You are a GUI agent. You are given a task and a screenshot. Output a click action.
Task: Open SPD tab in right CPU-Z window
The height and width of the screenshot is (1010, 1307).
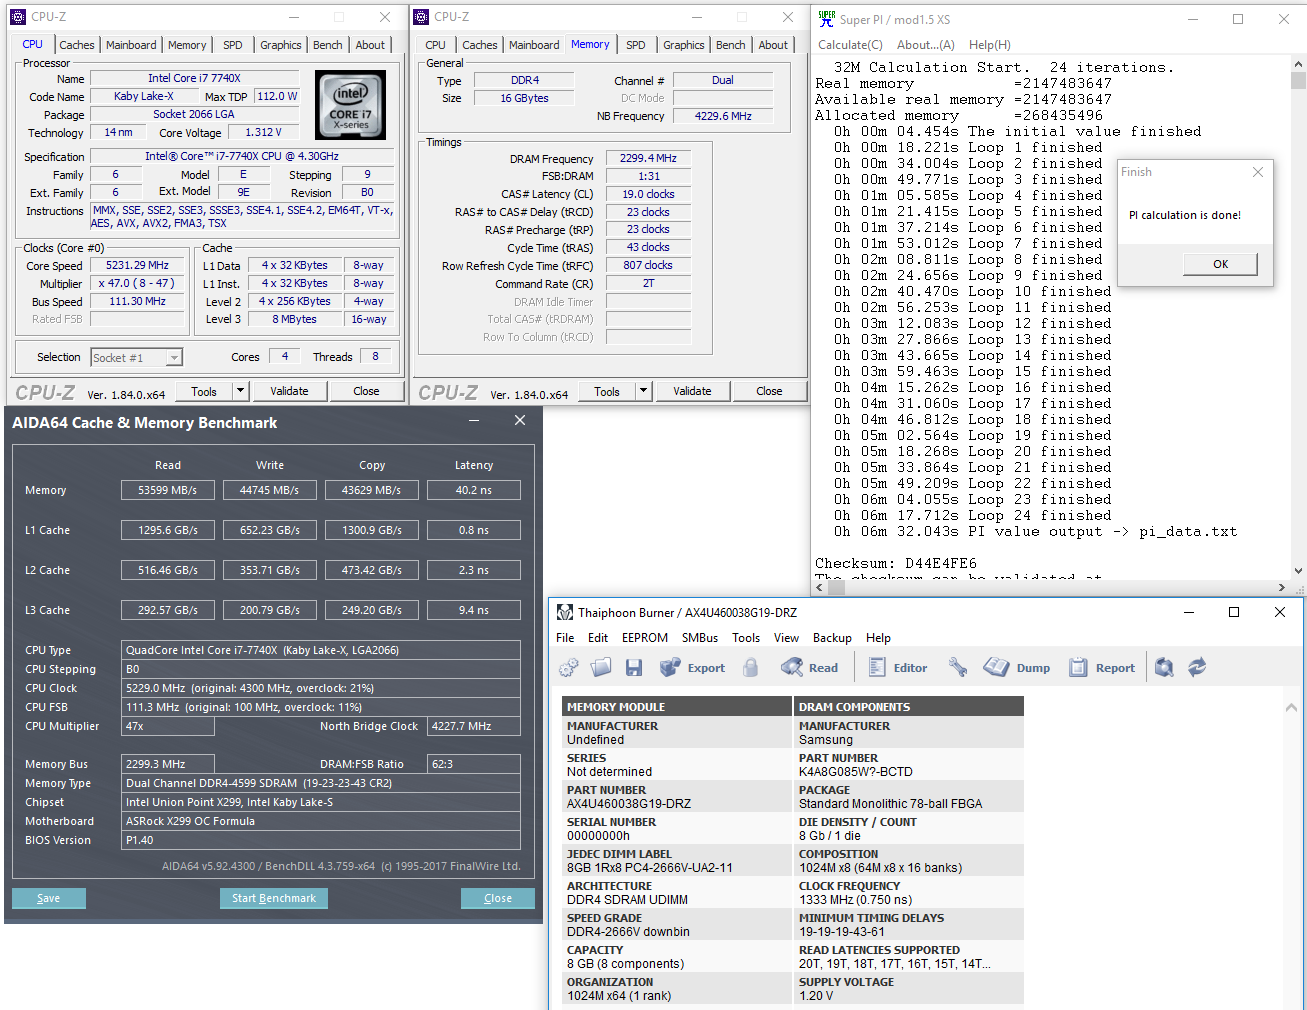click(636, 45)
